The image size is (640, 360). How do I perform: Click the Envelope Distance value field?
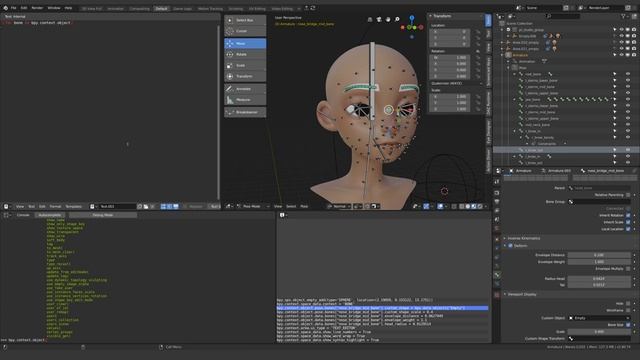click(x=599, y=255)
